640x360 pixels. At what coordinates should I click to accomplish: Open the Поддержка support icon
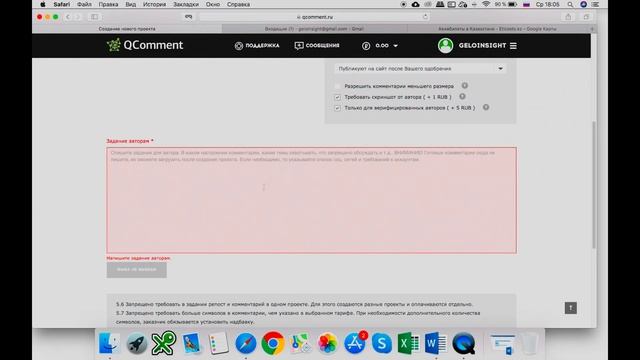pos(239,46)
